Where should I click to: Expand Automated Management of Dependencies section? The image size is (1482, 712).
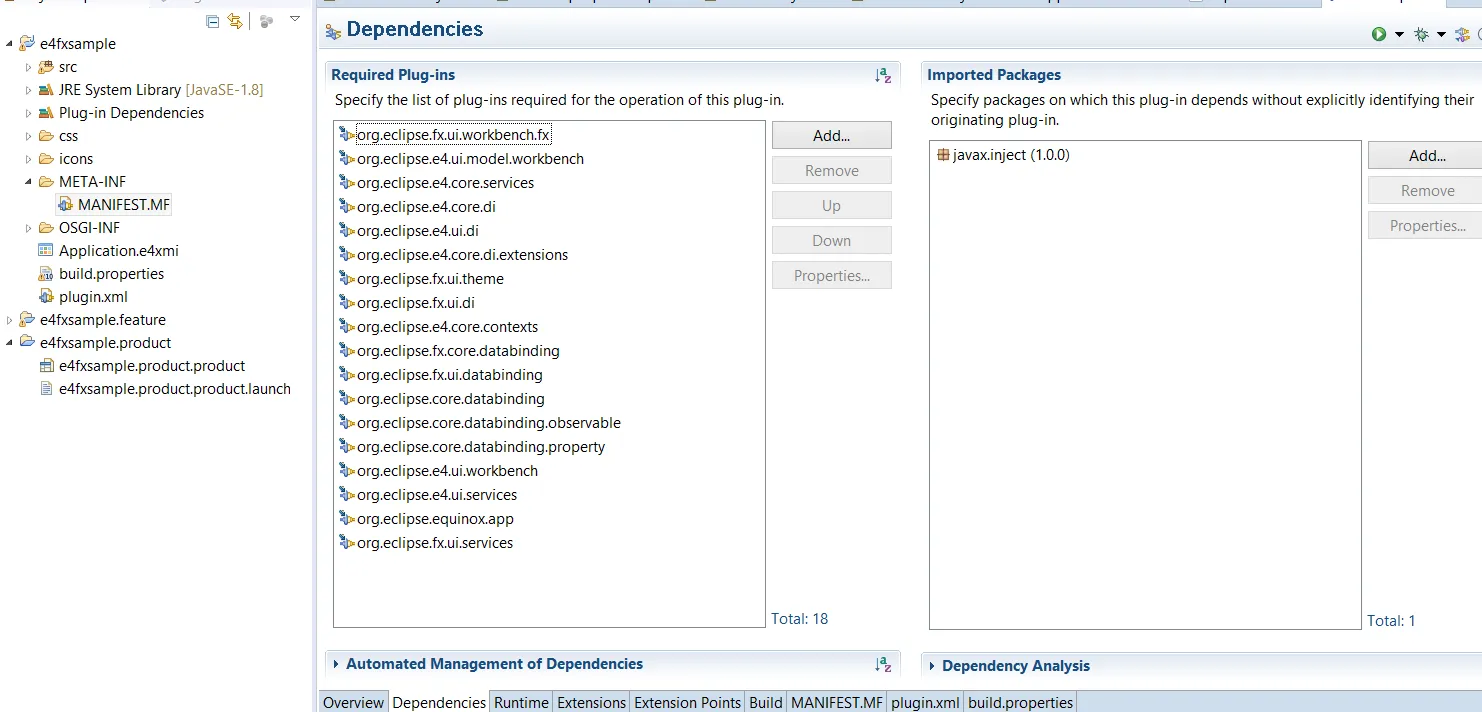pyautogui.click(x=336, y=664)
